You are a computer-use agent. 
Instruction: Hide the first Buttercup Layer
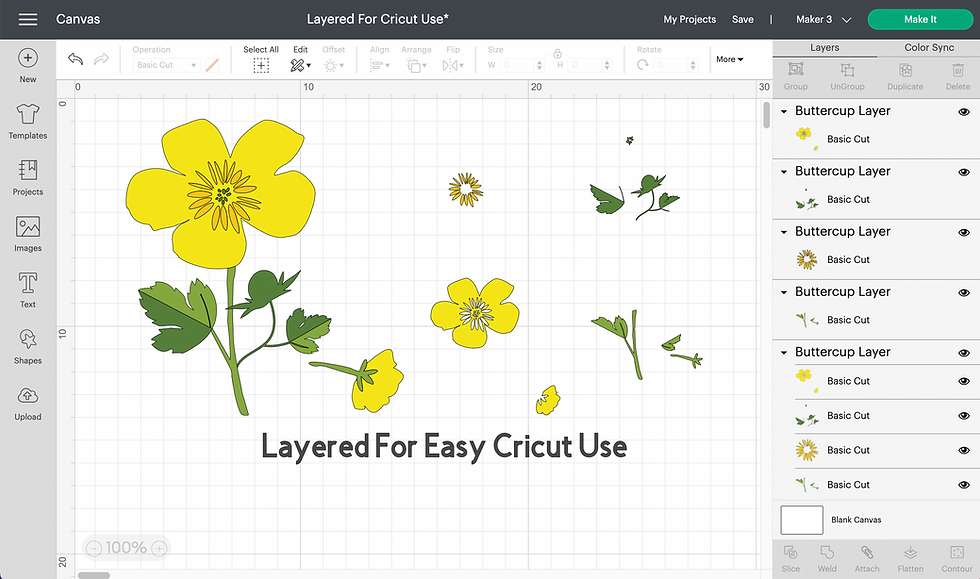(964, 112)
